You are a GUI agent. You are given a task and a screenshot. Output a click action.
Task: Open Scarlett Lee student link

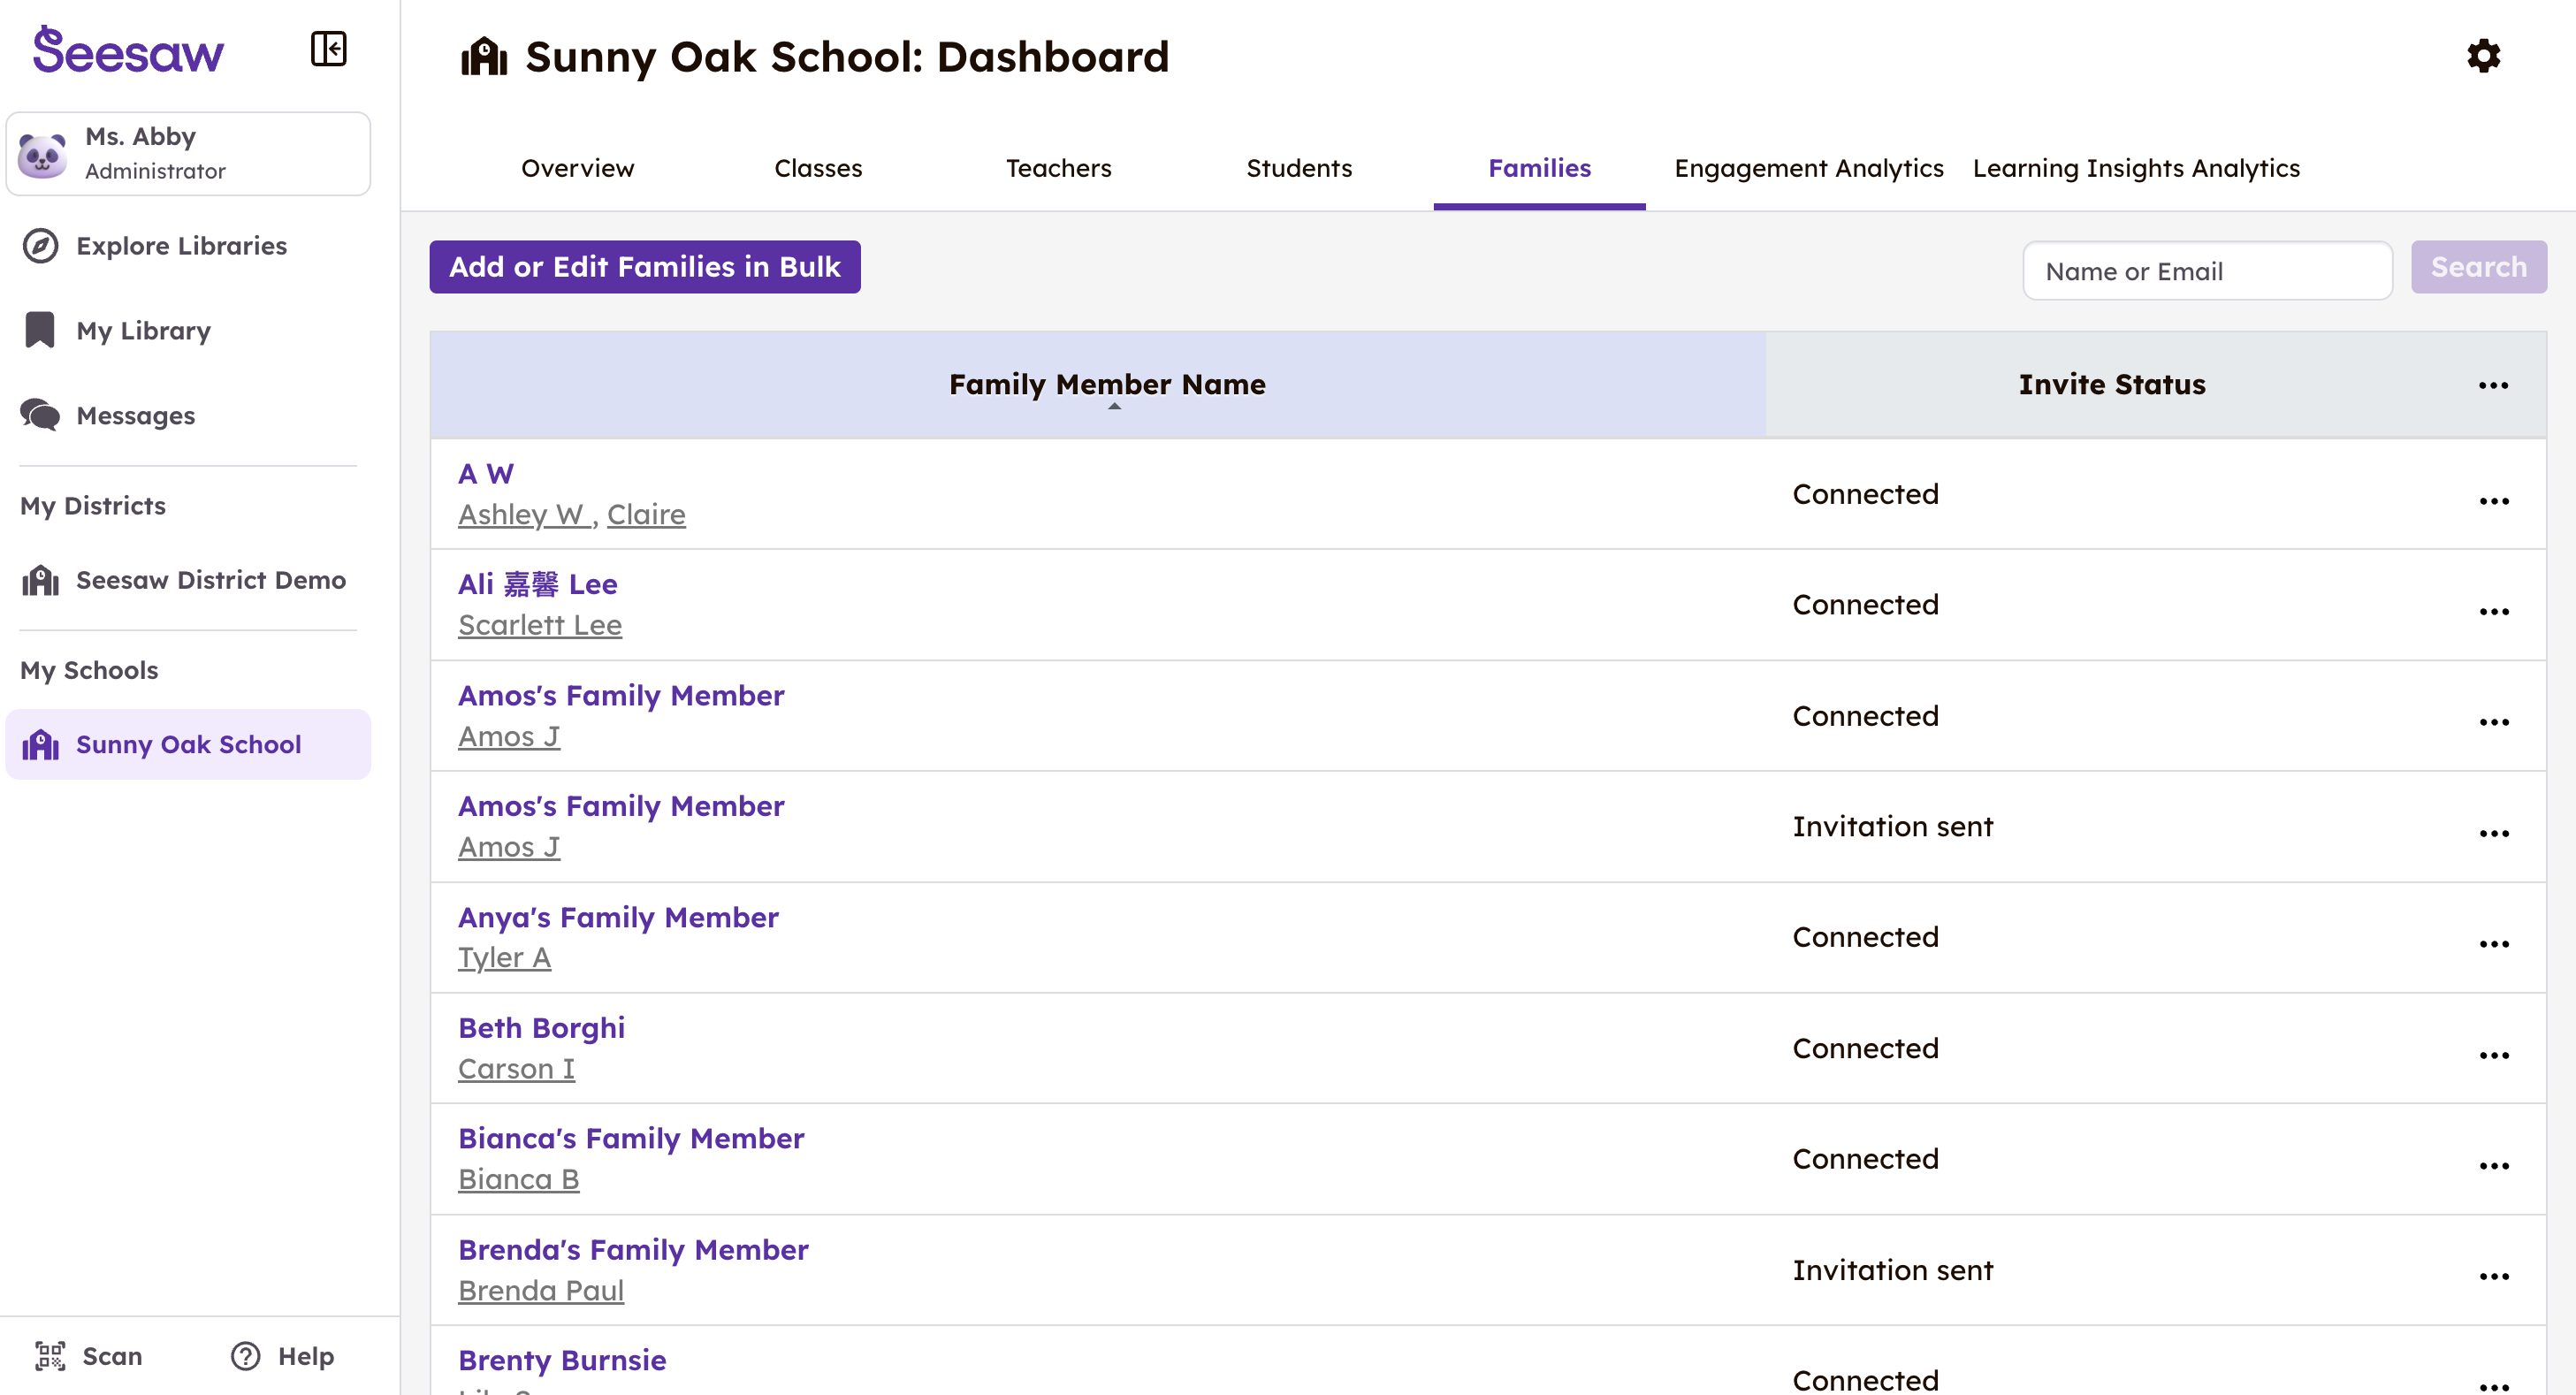[539, 625]
